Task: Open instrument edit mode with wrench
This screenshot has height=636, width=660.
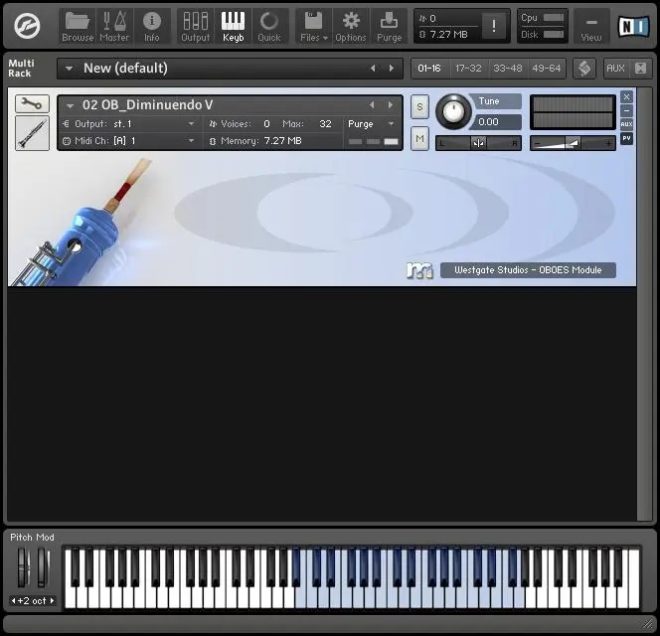Action: tap(32, 104)
